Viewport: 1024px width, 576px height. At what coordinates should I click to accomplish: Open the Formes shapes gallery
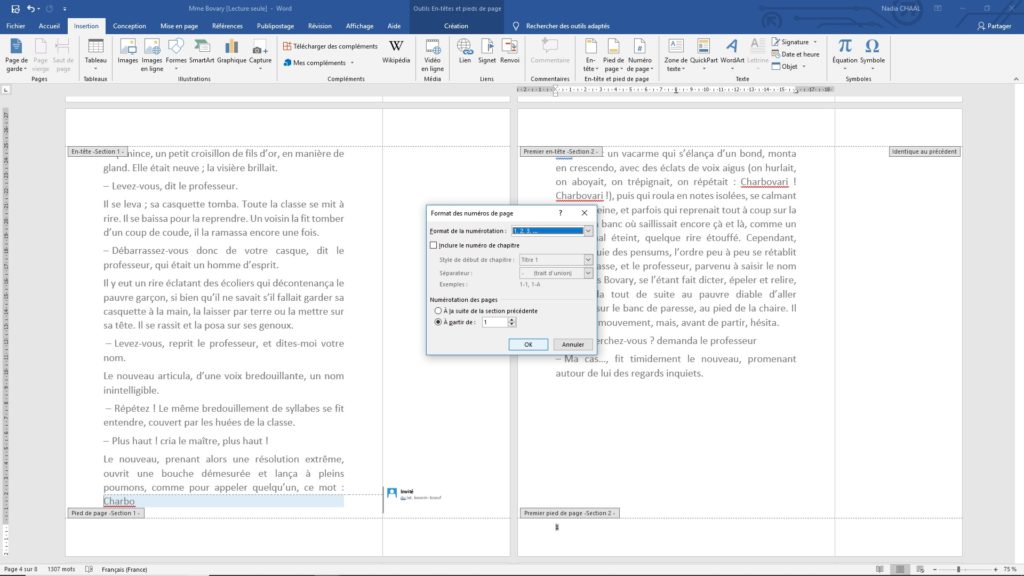point(176,55)
